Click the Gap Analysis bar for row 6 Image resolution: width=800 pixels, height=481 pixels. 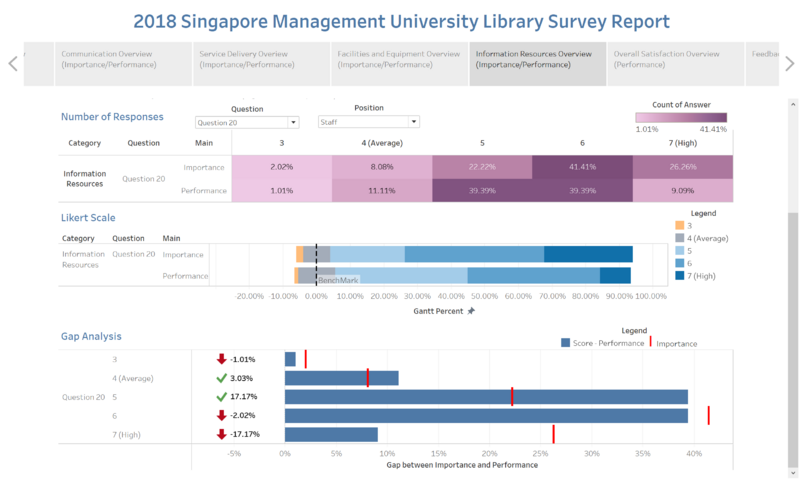click(x=486, y=416)
